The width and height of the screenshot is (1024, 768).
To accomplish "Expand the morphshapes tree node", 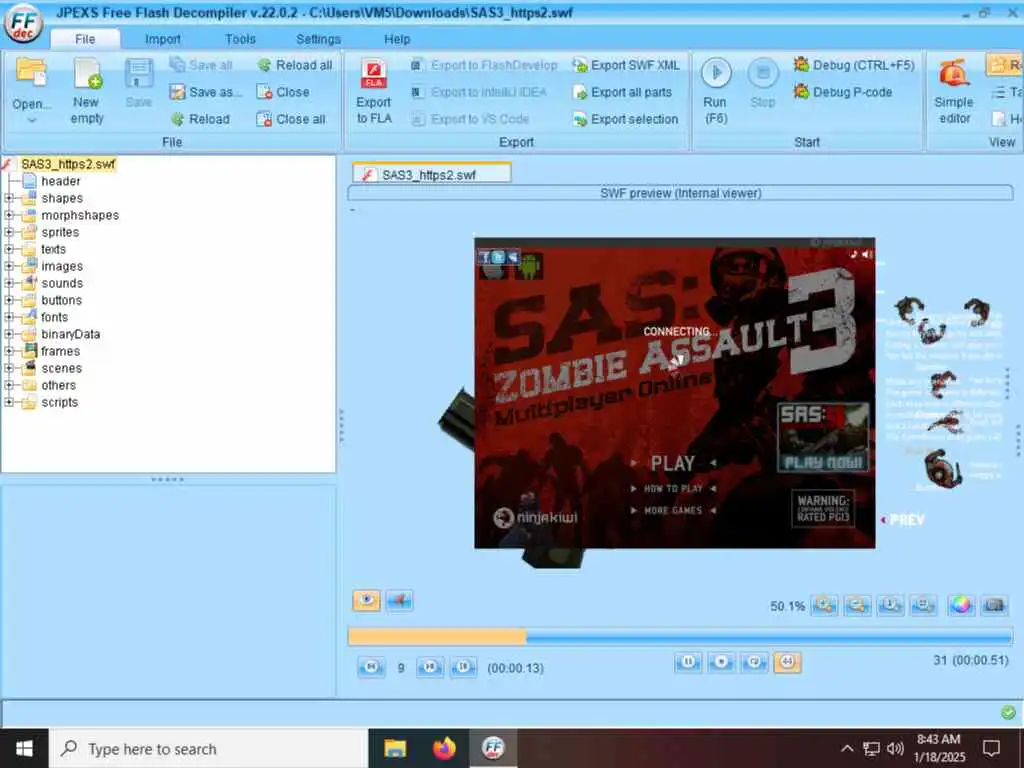I will (x=8, y=215).
